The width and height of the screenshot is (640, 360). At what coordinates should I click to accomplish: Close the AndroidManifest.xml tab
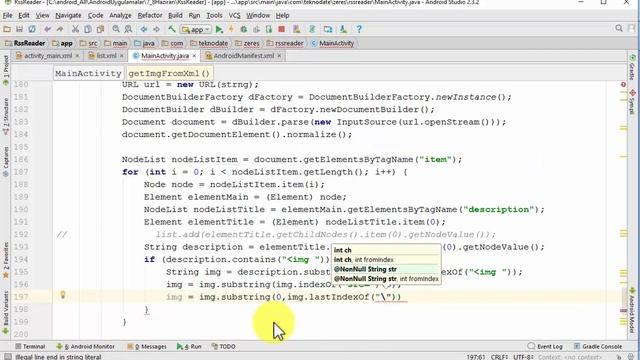click(x=279, y=56)
